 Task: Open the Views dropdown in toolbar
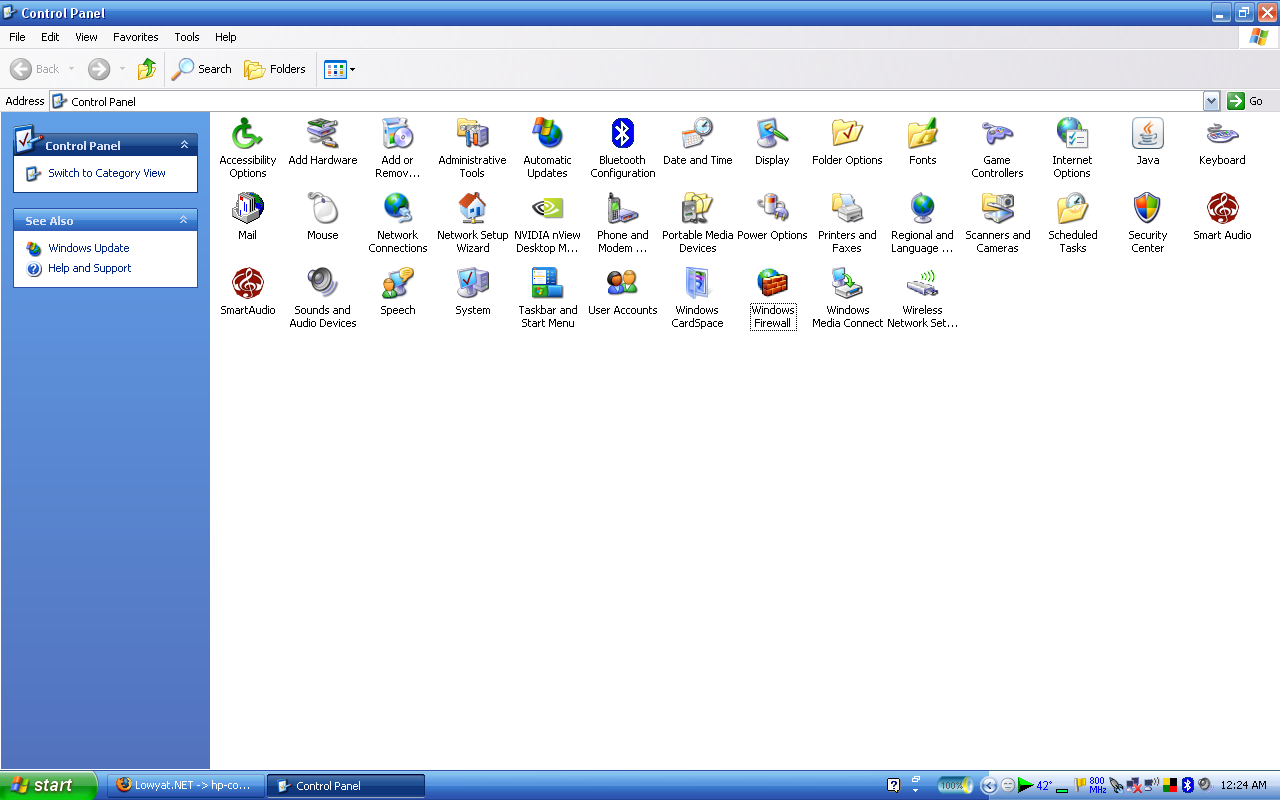340,69
